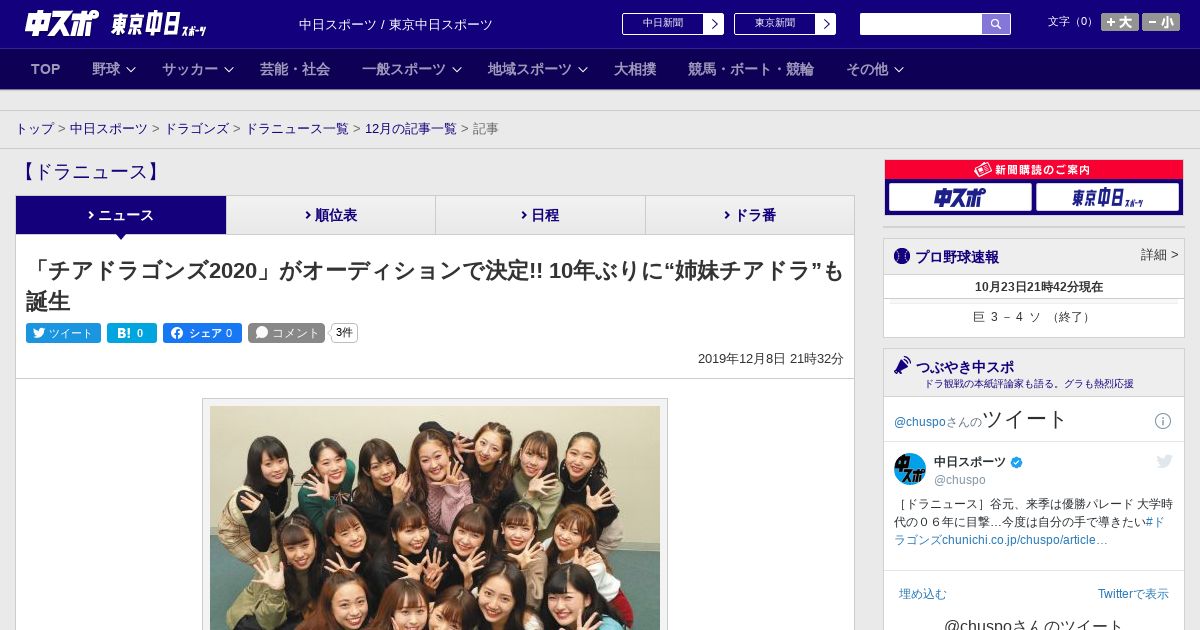Go to トップ breadcrumb link

pyautogui.click(x=34, y=129)
